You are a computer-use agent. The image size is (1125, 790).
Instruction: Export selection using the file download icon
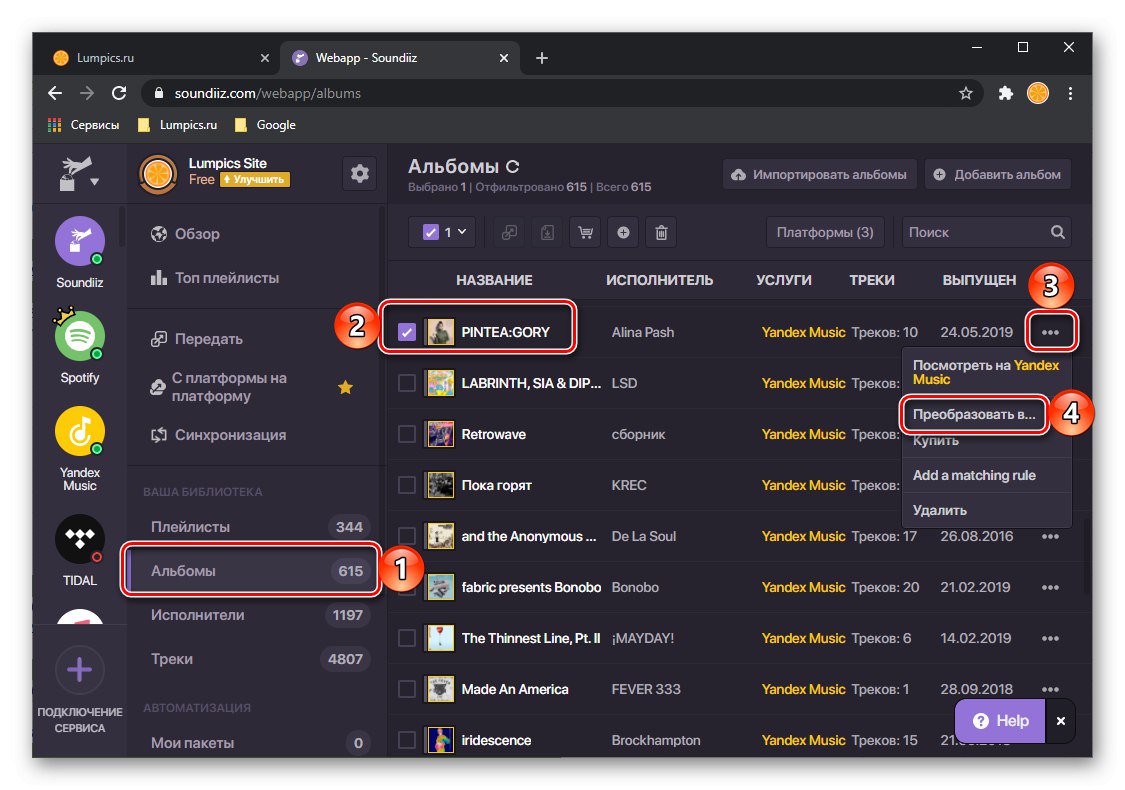(546, 232)
